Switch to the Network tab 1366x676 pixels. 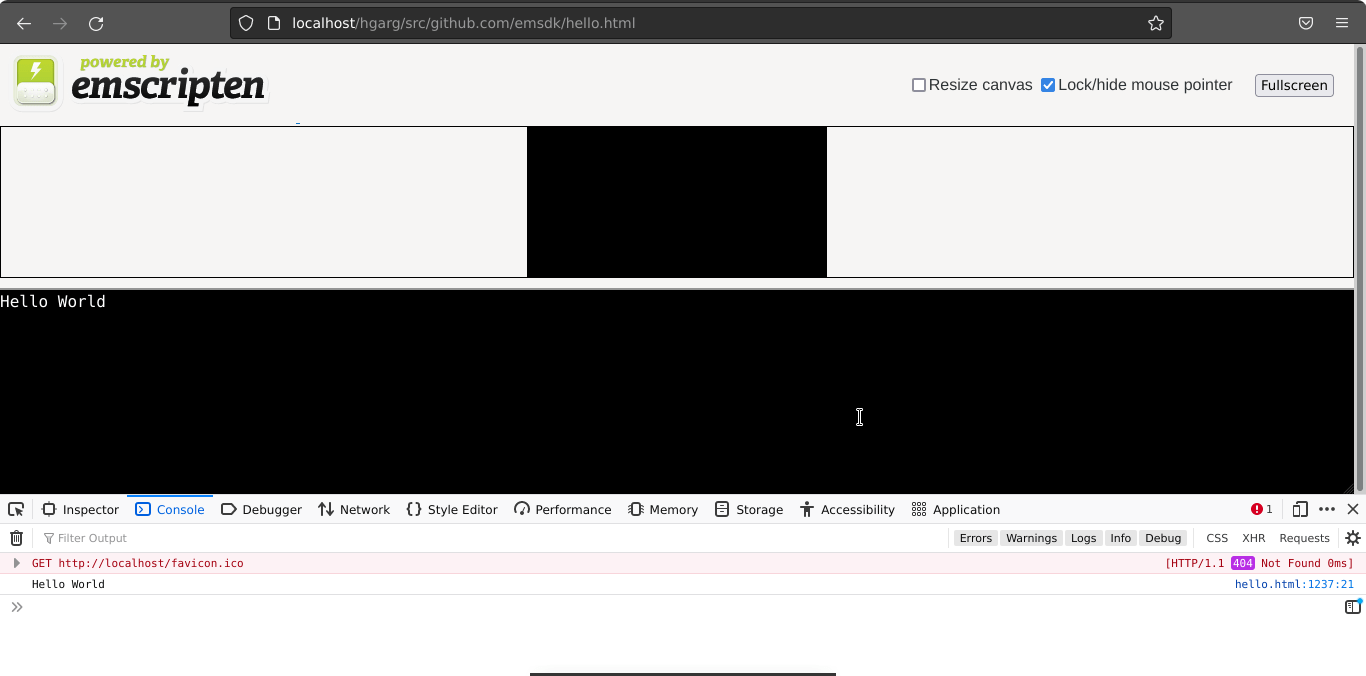click(354, 509)
